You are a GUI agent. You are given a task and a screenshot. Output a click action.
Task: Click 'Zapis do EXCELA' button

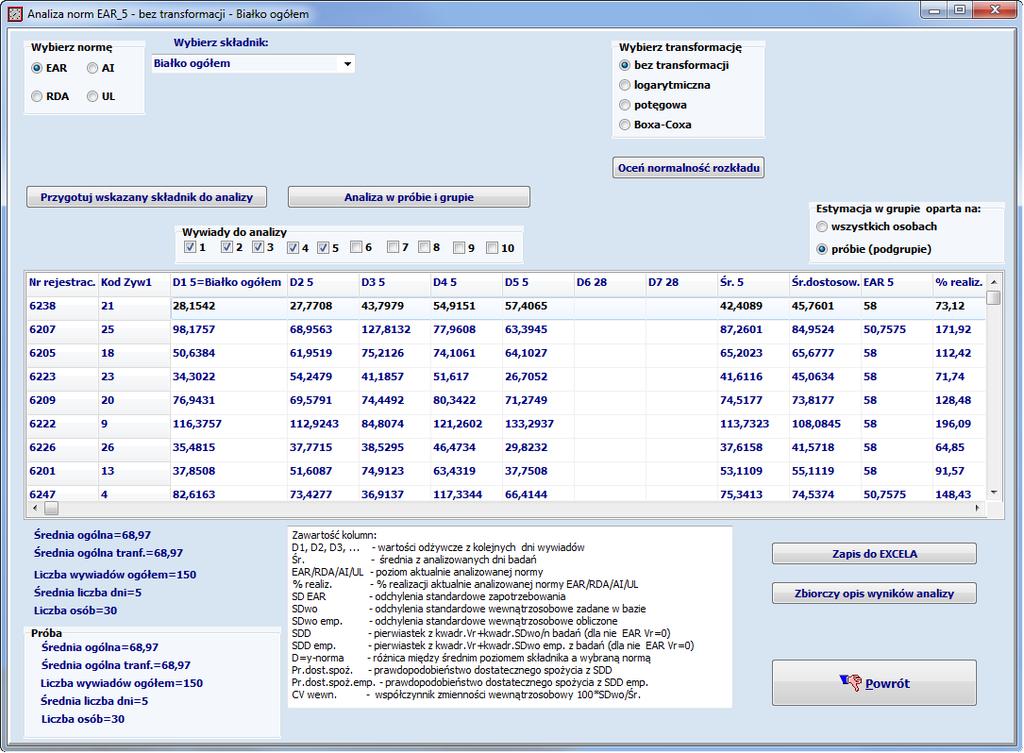coord(874,554)
